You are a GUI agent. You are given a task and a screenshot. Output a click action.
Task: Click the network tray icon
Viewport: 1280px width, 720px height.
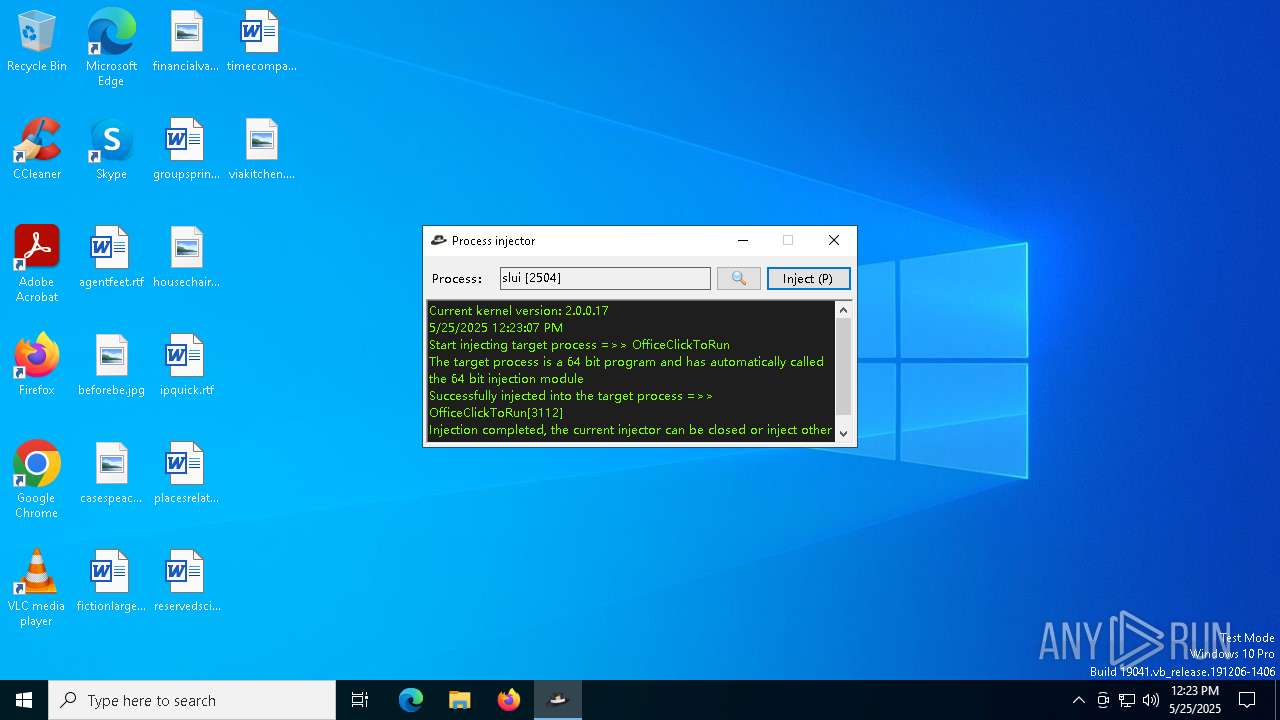(x=1127, y=700)
